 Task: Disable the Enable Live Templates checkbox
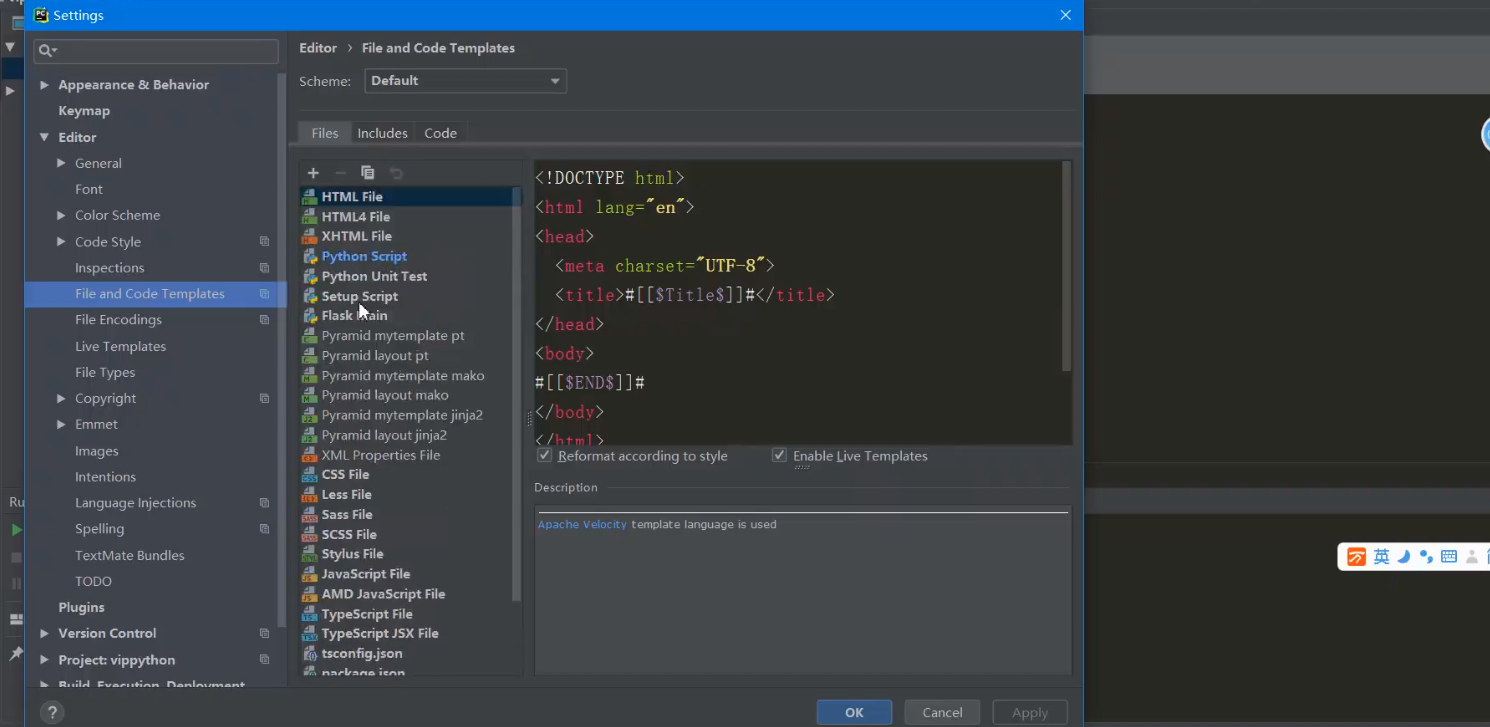pos(780,456)
